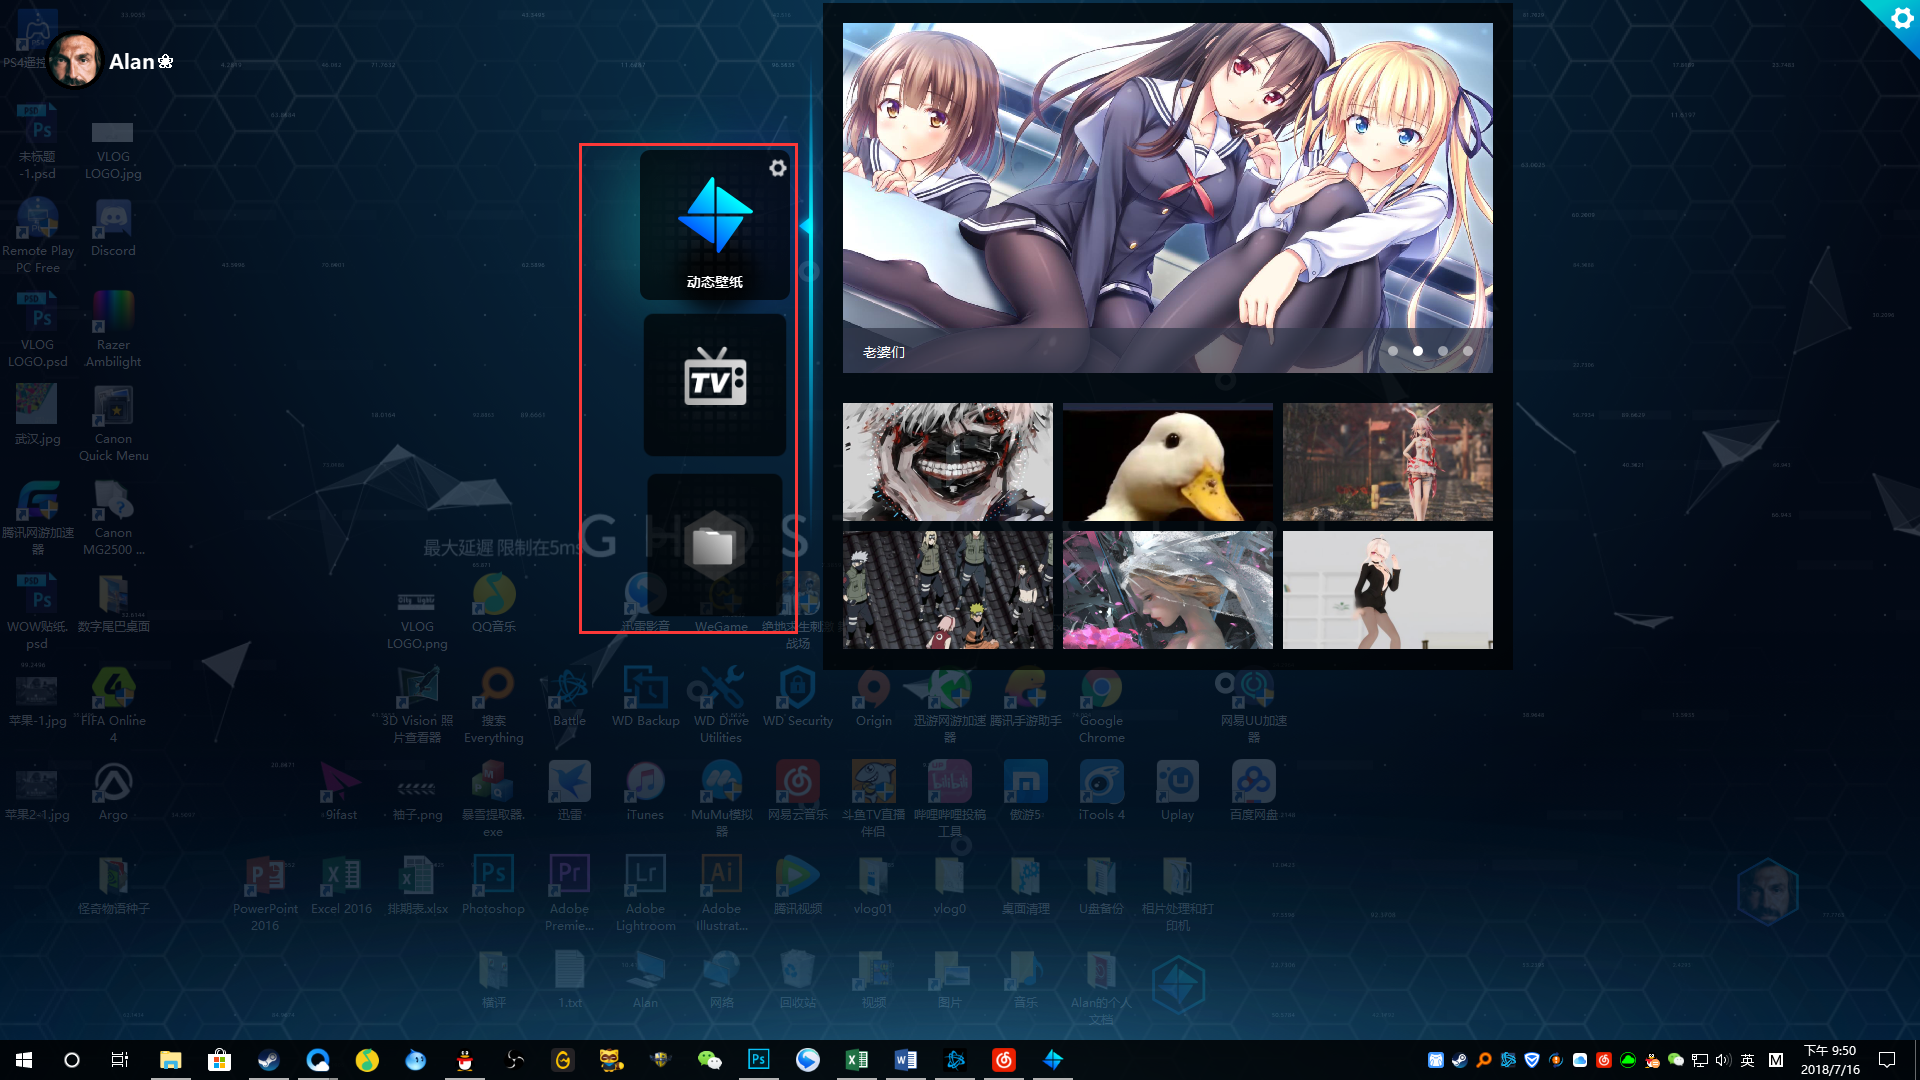This screenshot has width=1920, height=1080.
Task: Switch the 英 input language indicator
Action: 1747,1060
